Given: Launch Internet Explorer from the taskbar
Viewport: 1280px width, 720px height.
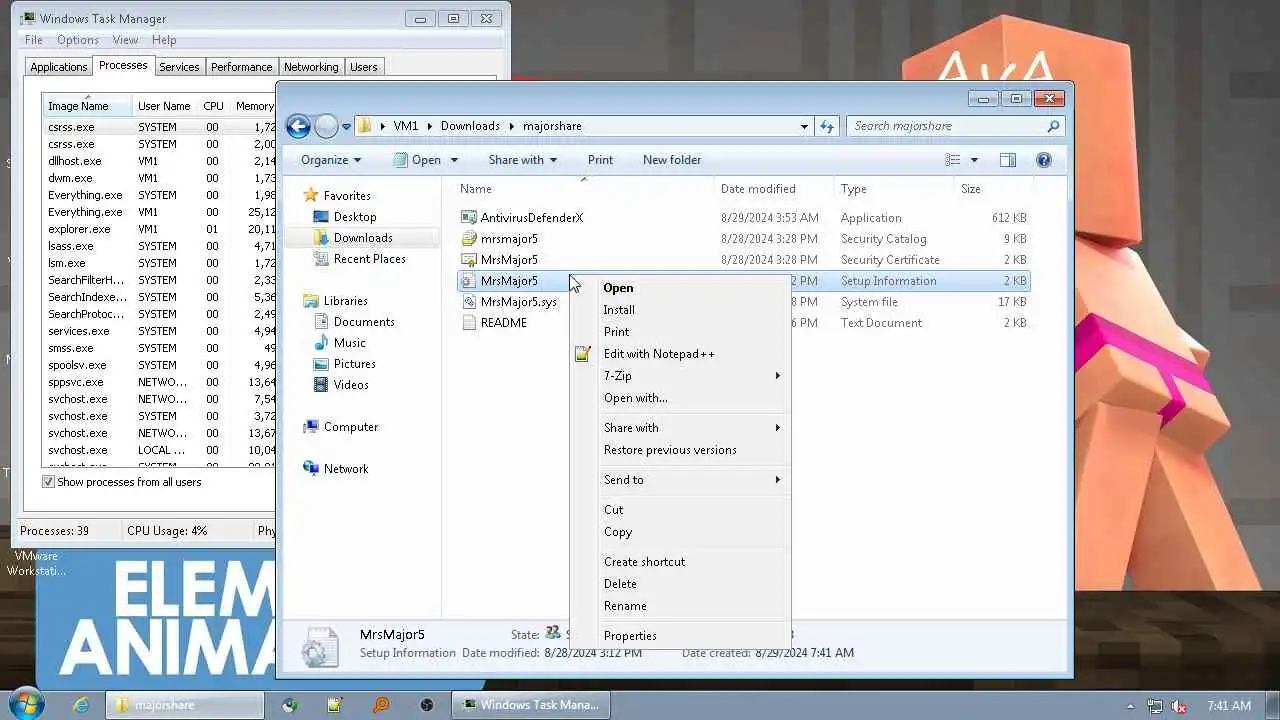Looking at the screenshot, I should pos(81,705).
